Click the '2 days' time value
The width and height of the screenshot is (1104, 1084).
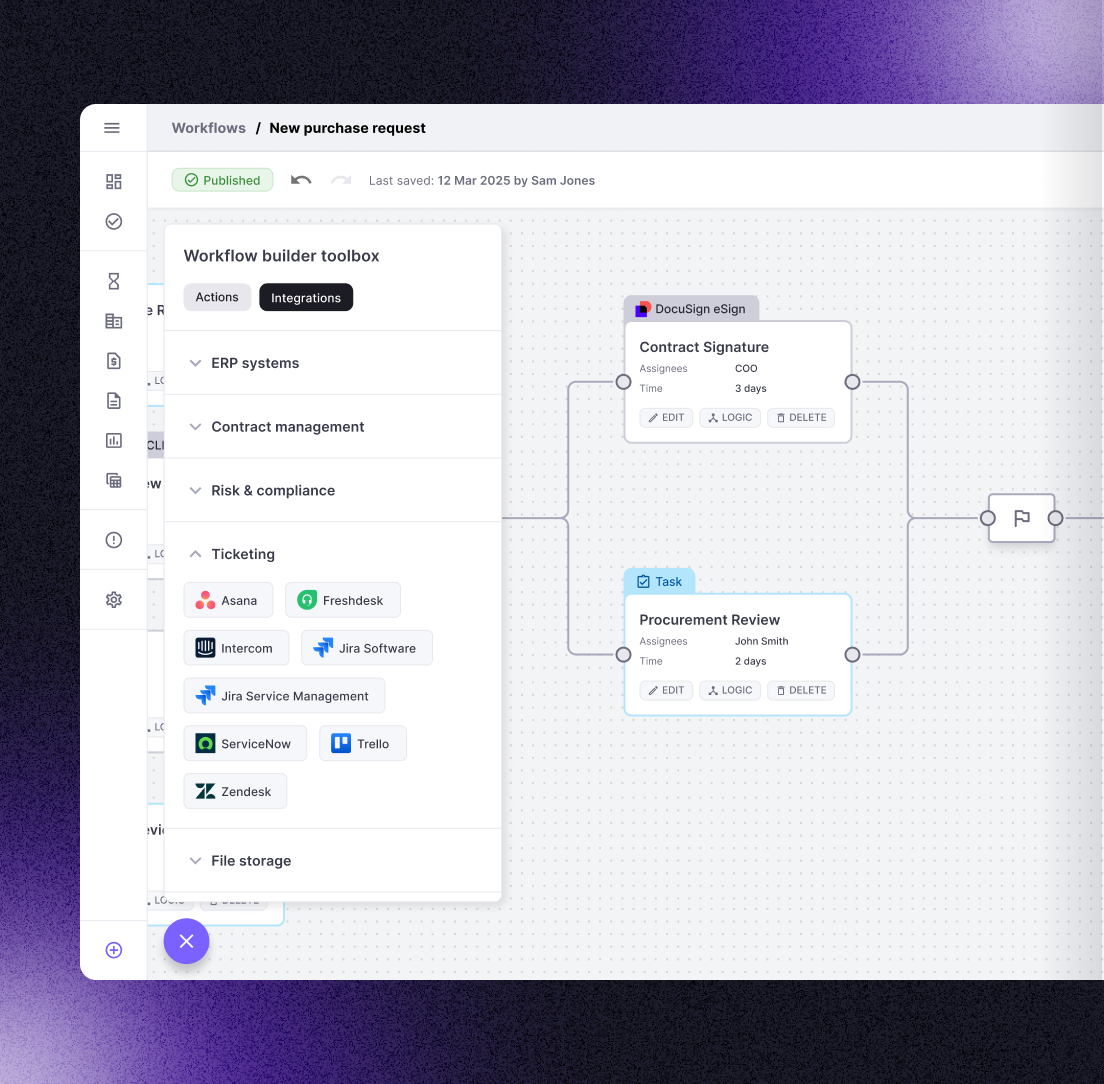(x=751, y=662)
